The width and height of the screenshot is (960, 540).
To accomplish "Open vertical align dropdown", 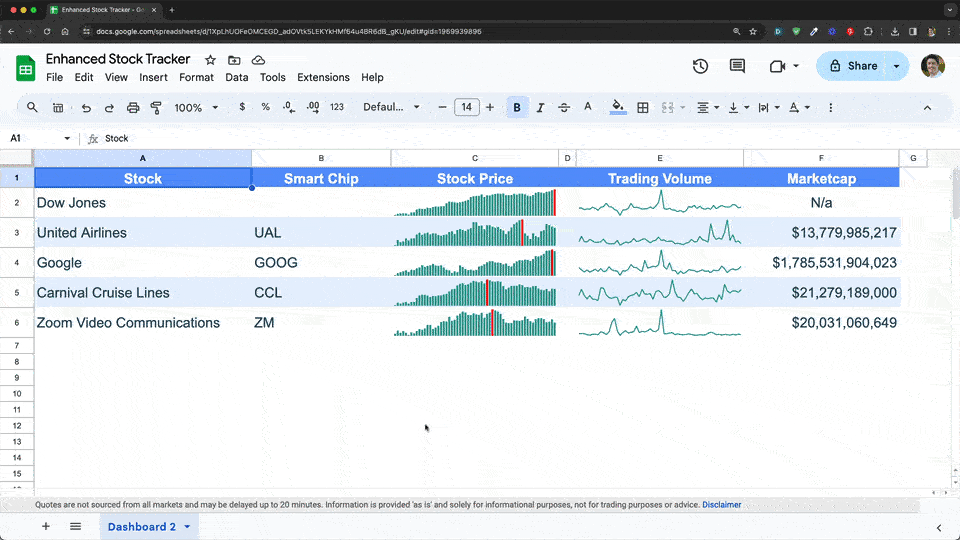I will (738, 108).
